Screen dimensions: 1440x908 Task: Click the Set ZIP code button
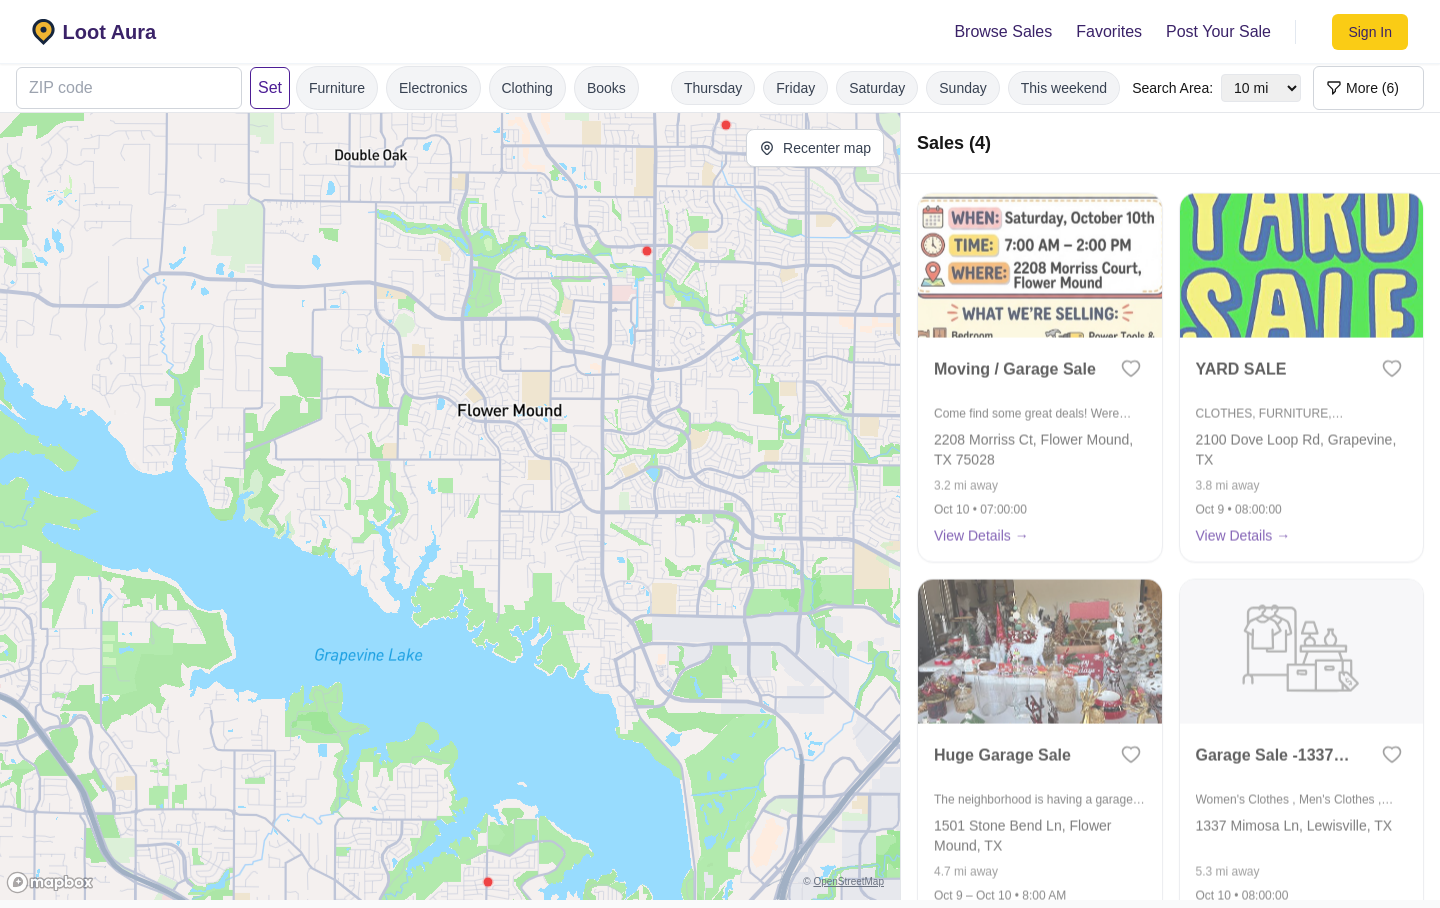pos(270,88)
